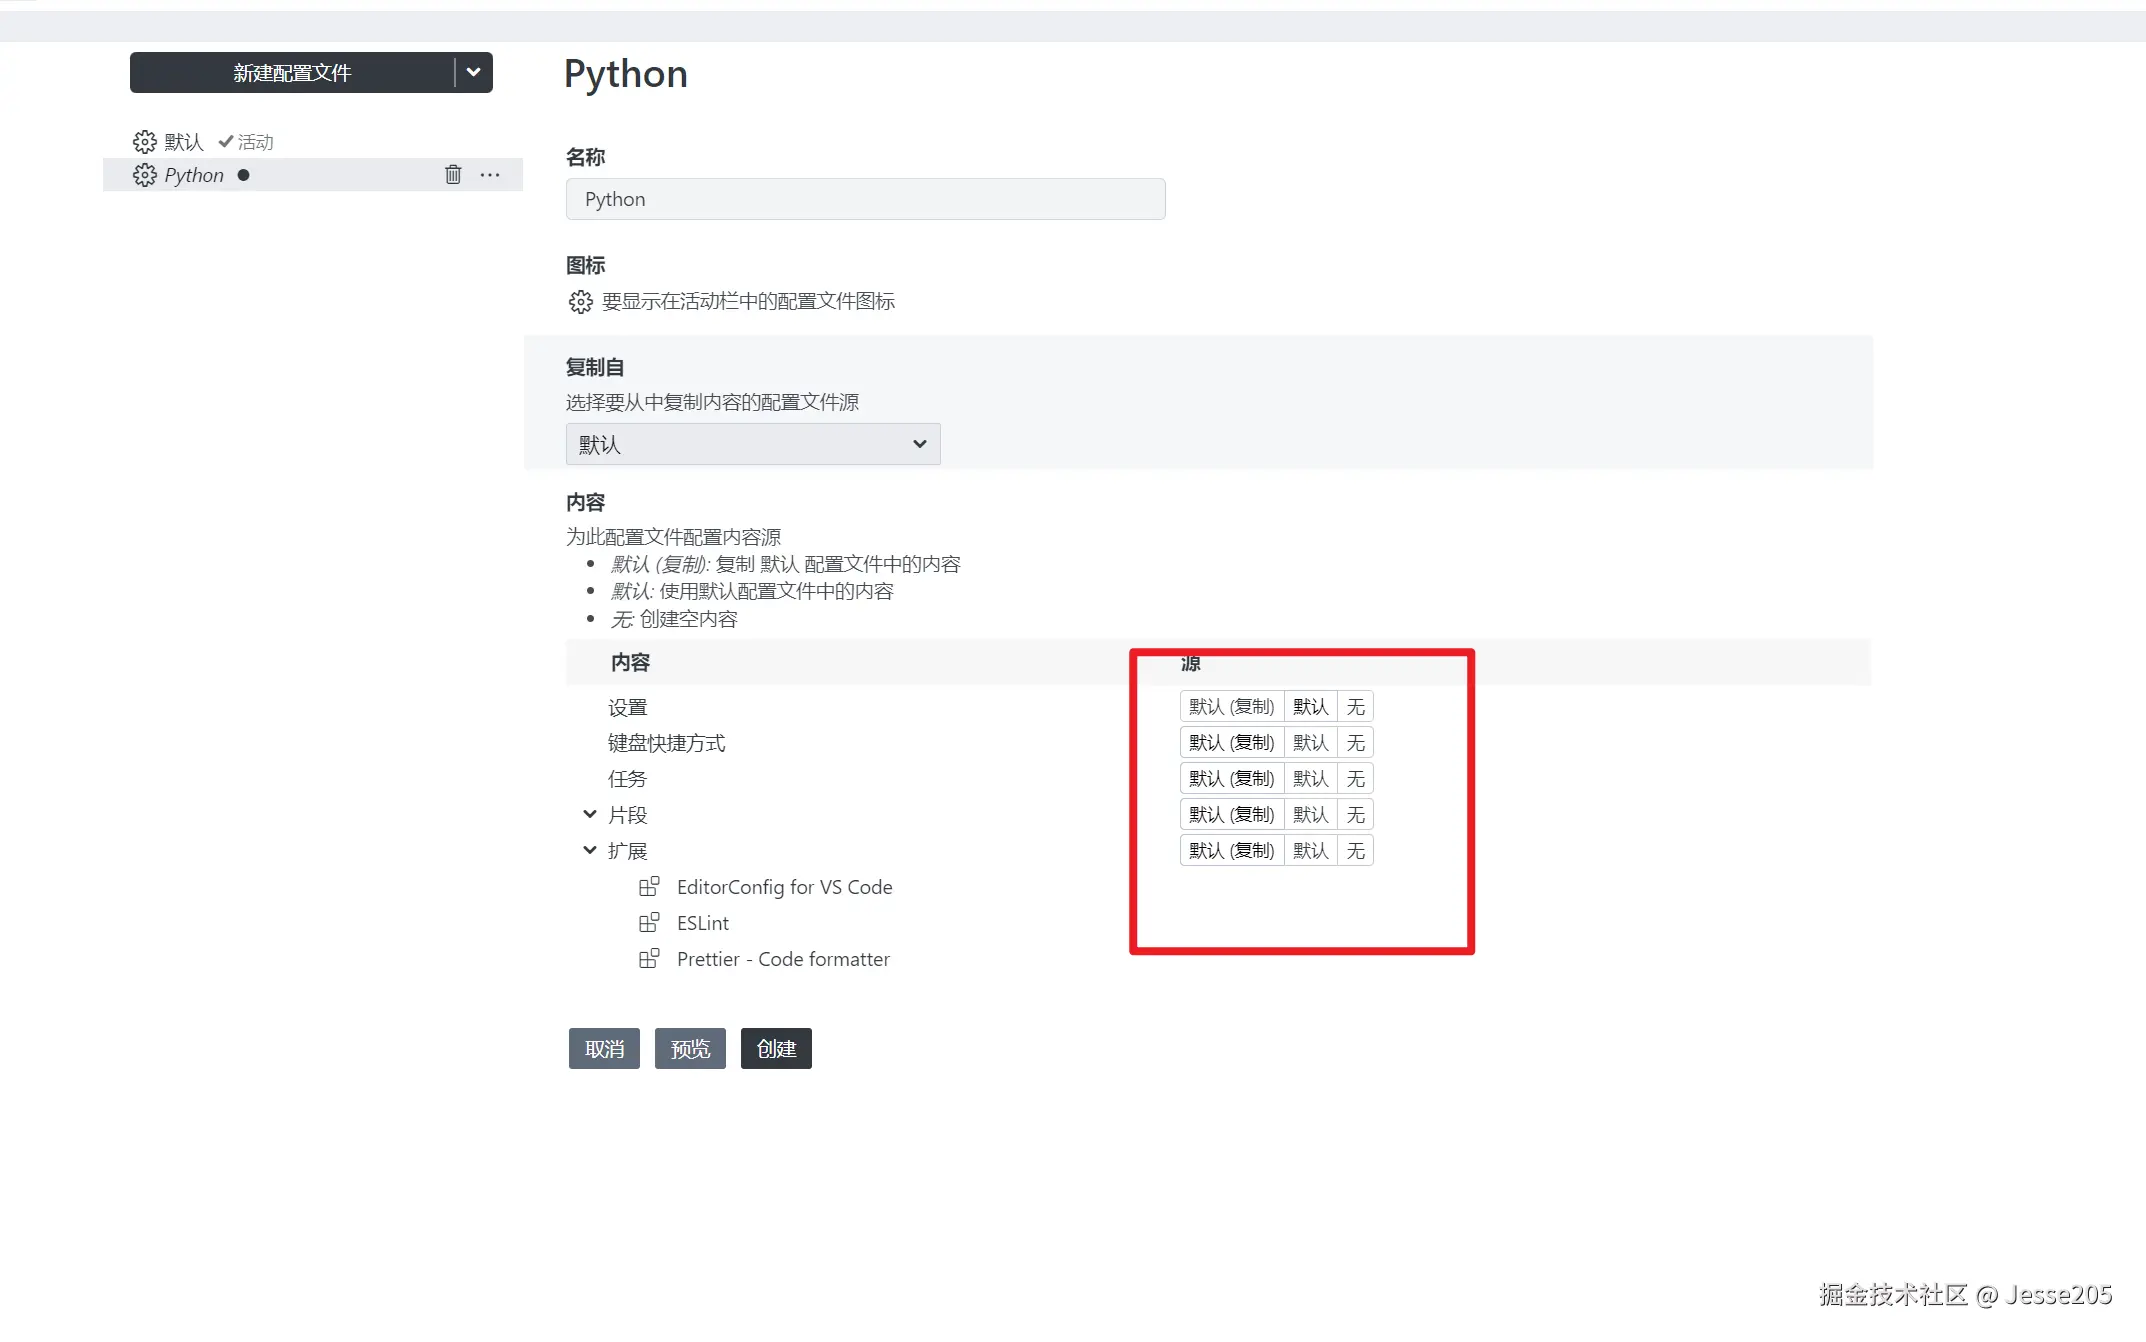Click the extension icon beside Prettier
Image resolution: width=2146 pixels, height=1342 pixels.
coord(649,958)
